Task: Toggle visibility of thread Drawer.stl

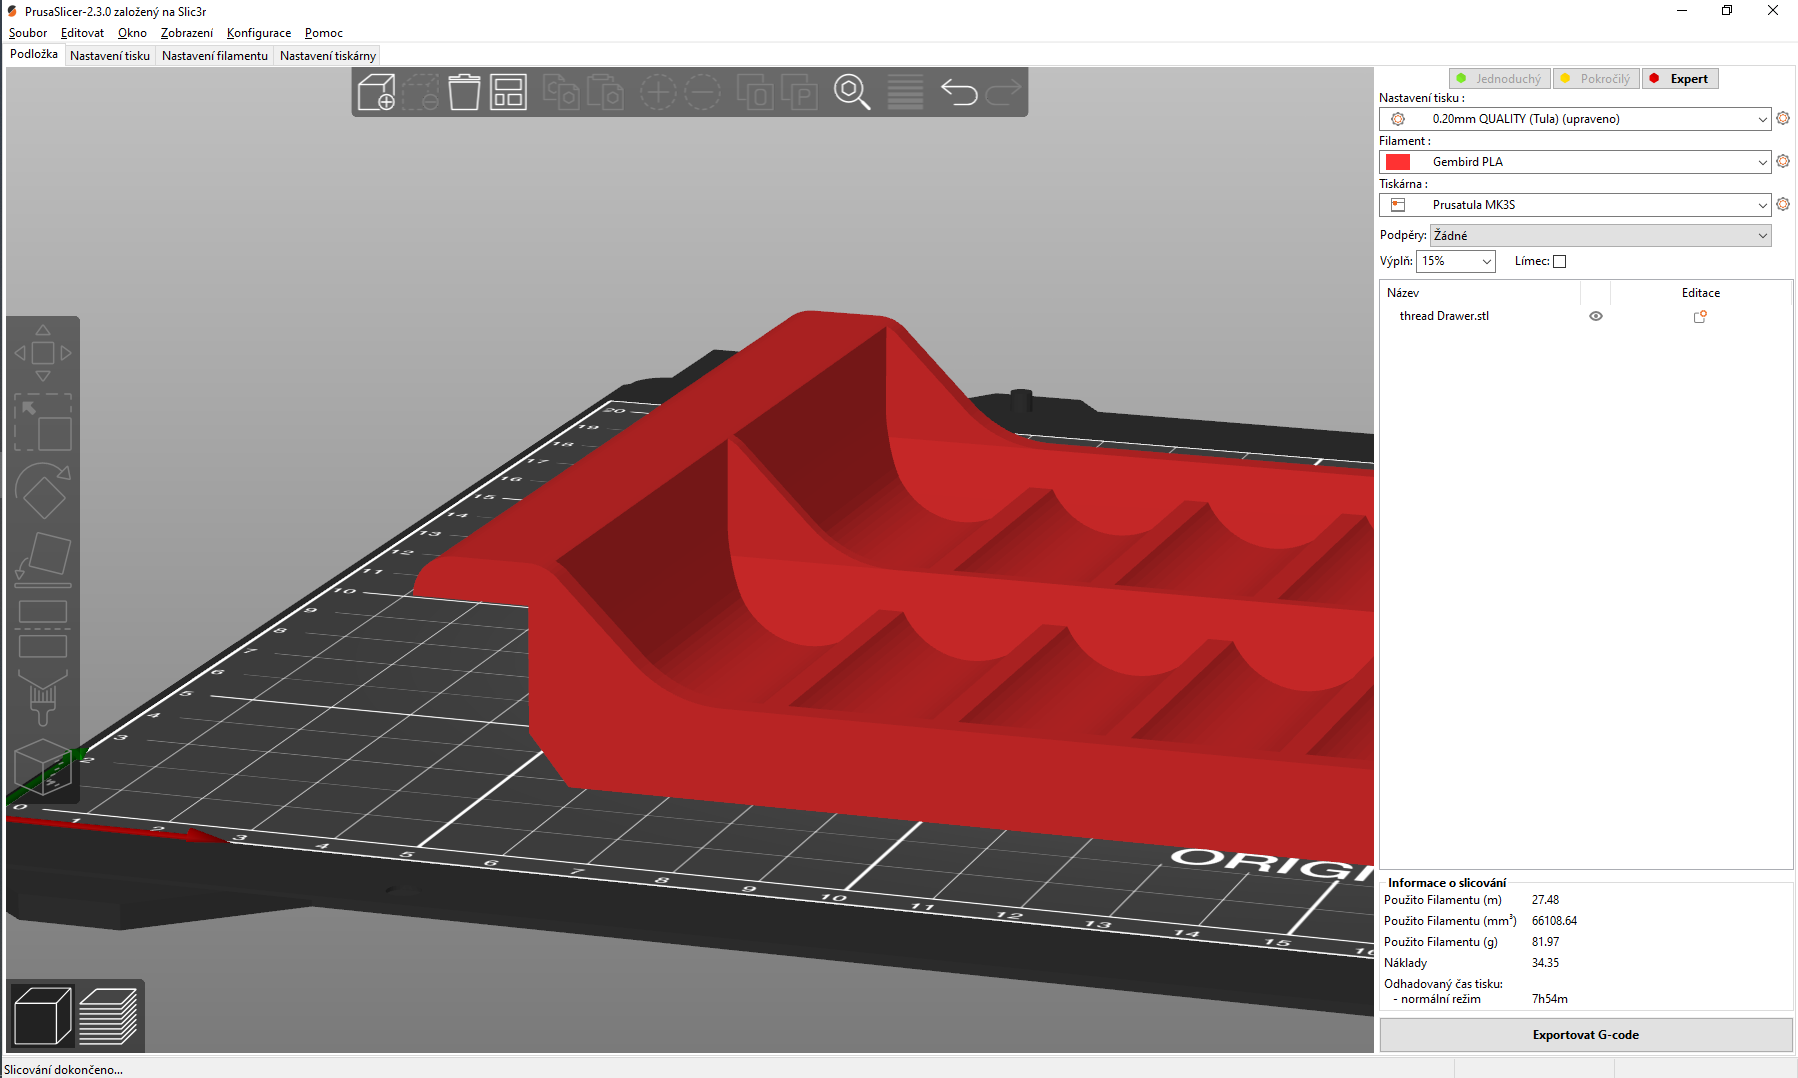Action: [1595, 316]
